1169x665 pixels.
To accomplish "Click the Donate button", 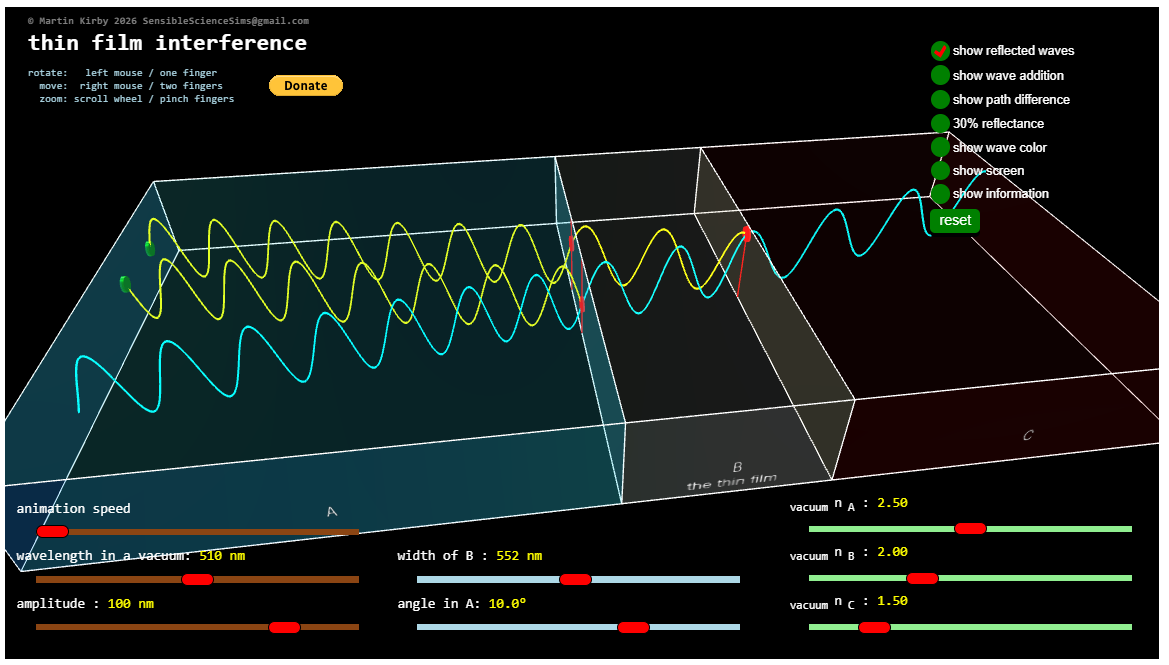I will pos(306,85).
